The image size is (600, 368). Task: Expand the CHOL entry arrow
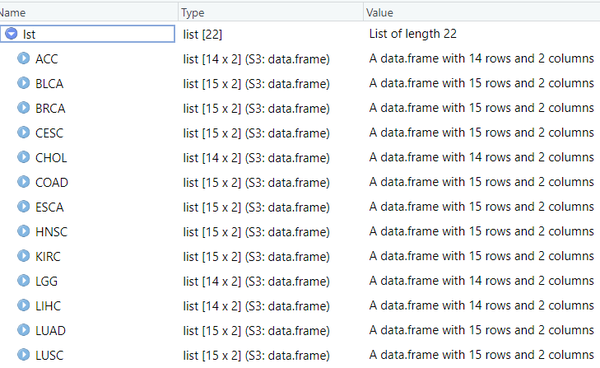tap(23, 157)
